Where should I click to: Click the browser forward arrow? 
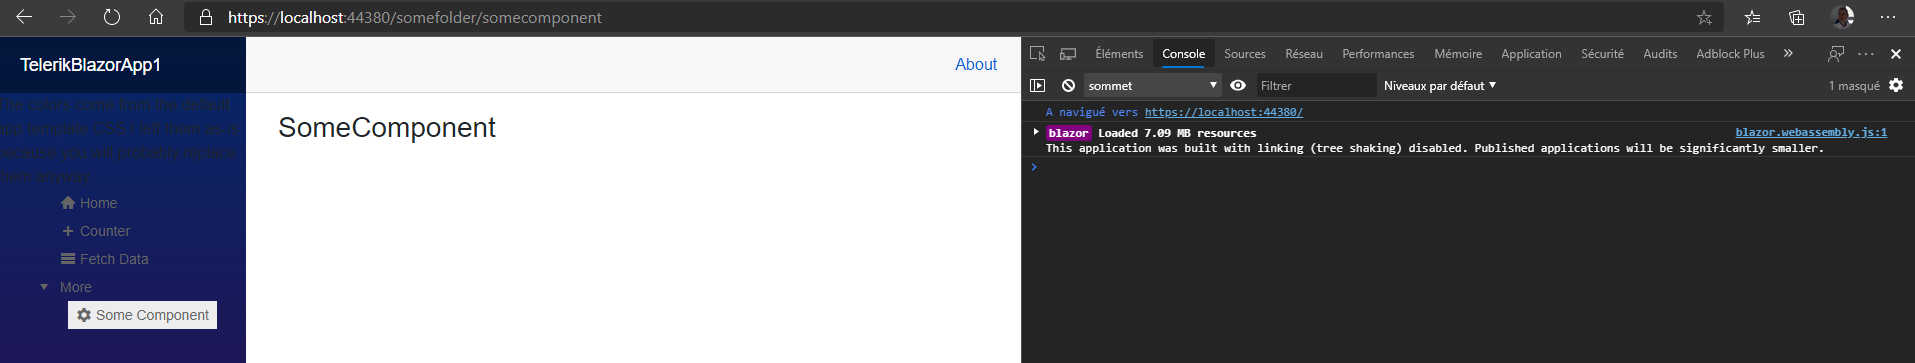point(67,17)
